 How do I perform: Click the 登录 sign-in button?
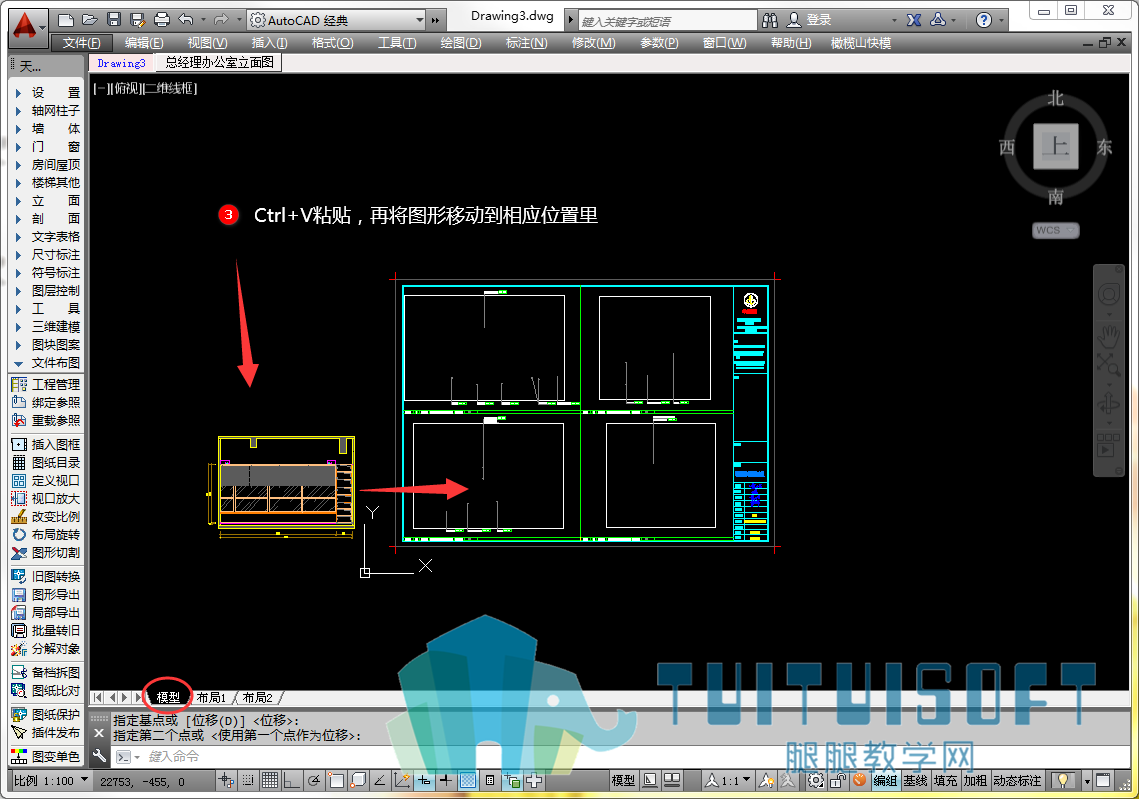(x=810, y=20)
